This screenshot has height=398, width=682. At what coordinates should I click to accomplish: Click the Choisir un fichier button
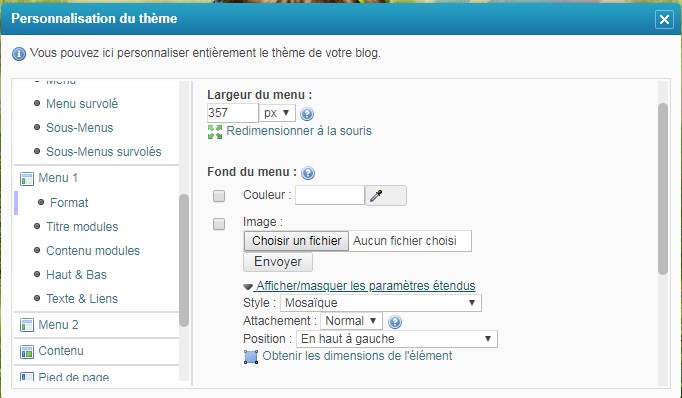pos(296,241)
